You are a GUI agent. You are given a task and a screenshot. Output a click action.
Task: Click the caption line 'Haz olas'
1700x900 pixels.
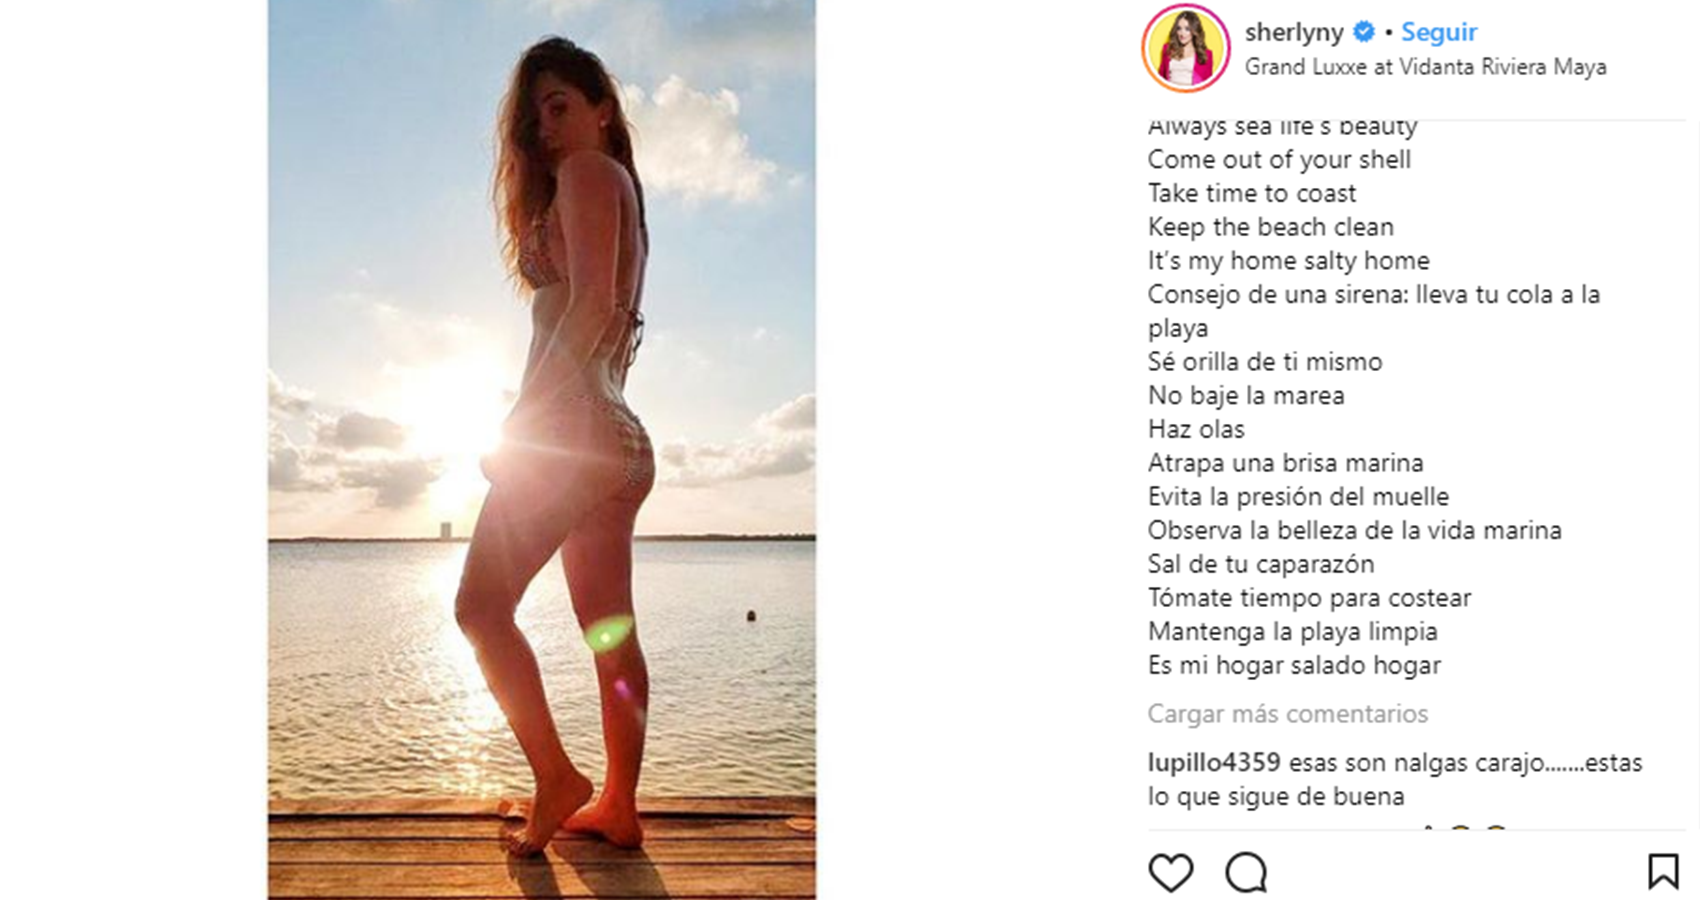click(x=1196, y=429)
